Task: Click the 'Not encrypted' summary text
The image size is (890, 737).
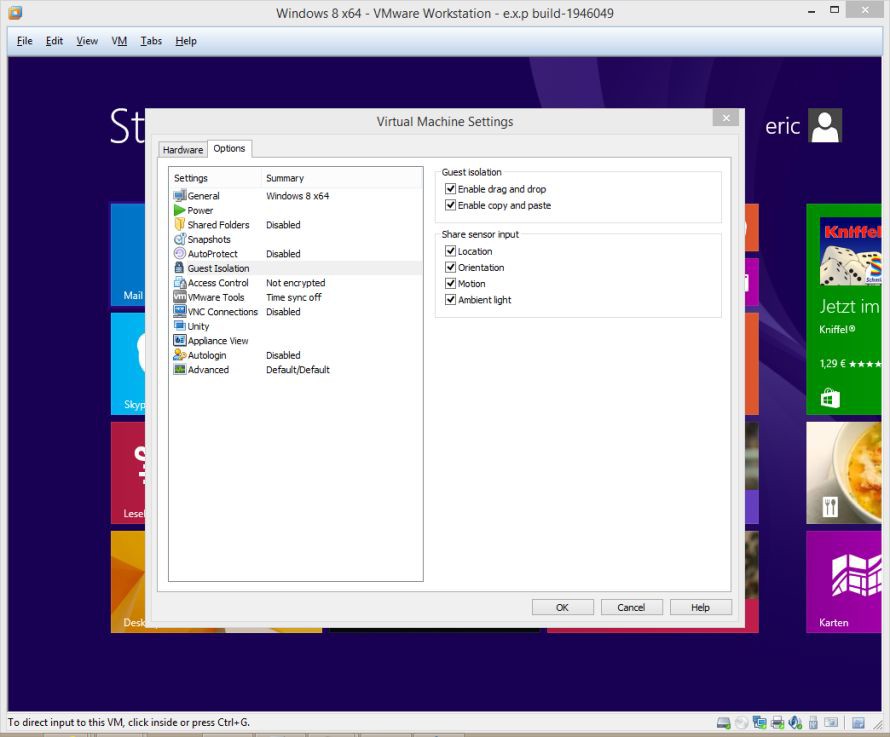Action: pos(296,283)
